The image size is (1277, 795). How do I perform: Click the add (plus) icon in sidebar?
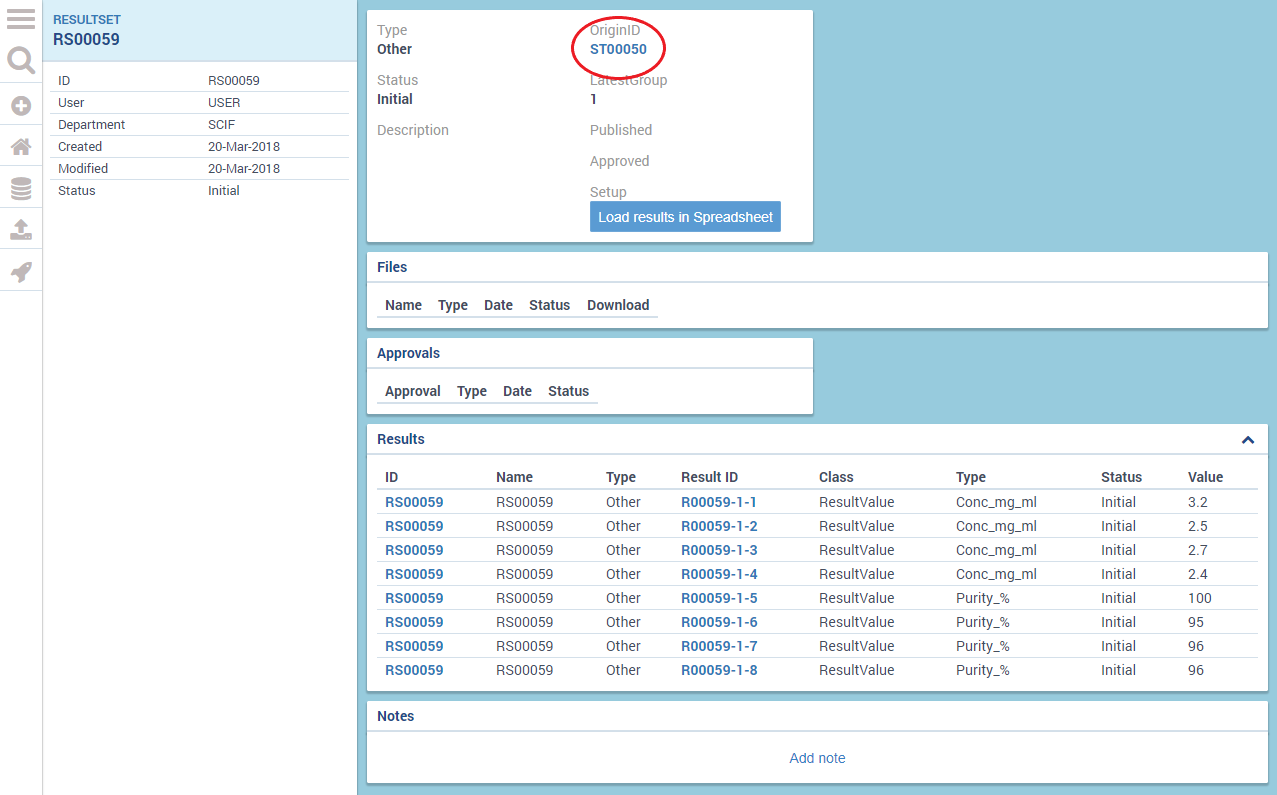pos(21,105)
